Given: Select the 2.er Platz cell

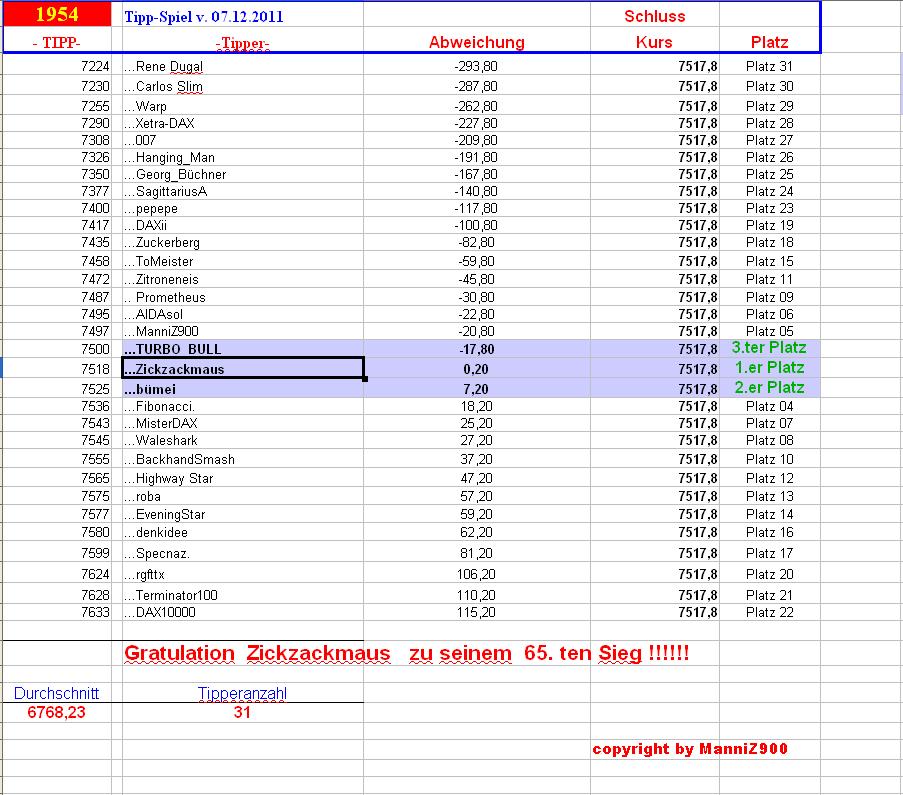Looking at the screenshot, I should click(x=769, y=388).
